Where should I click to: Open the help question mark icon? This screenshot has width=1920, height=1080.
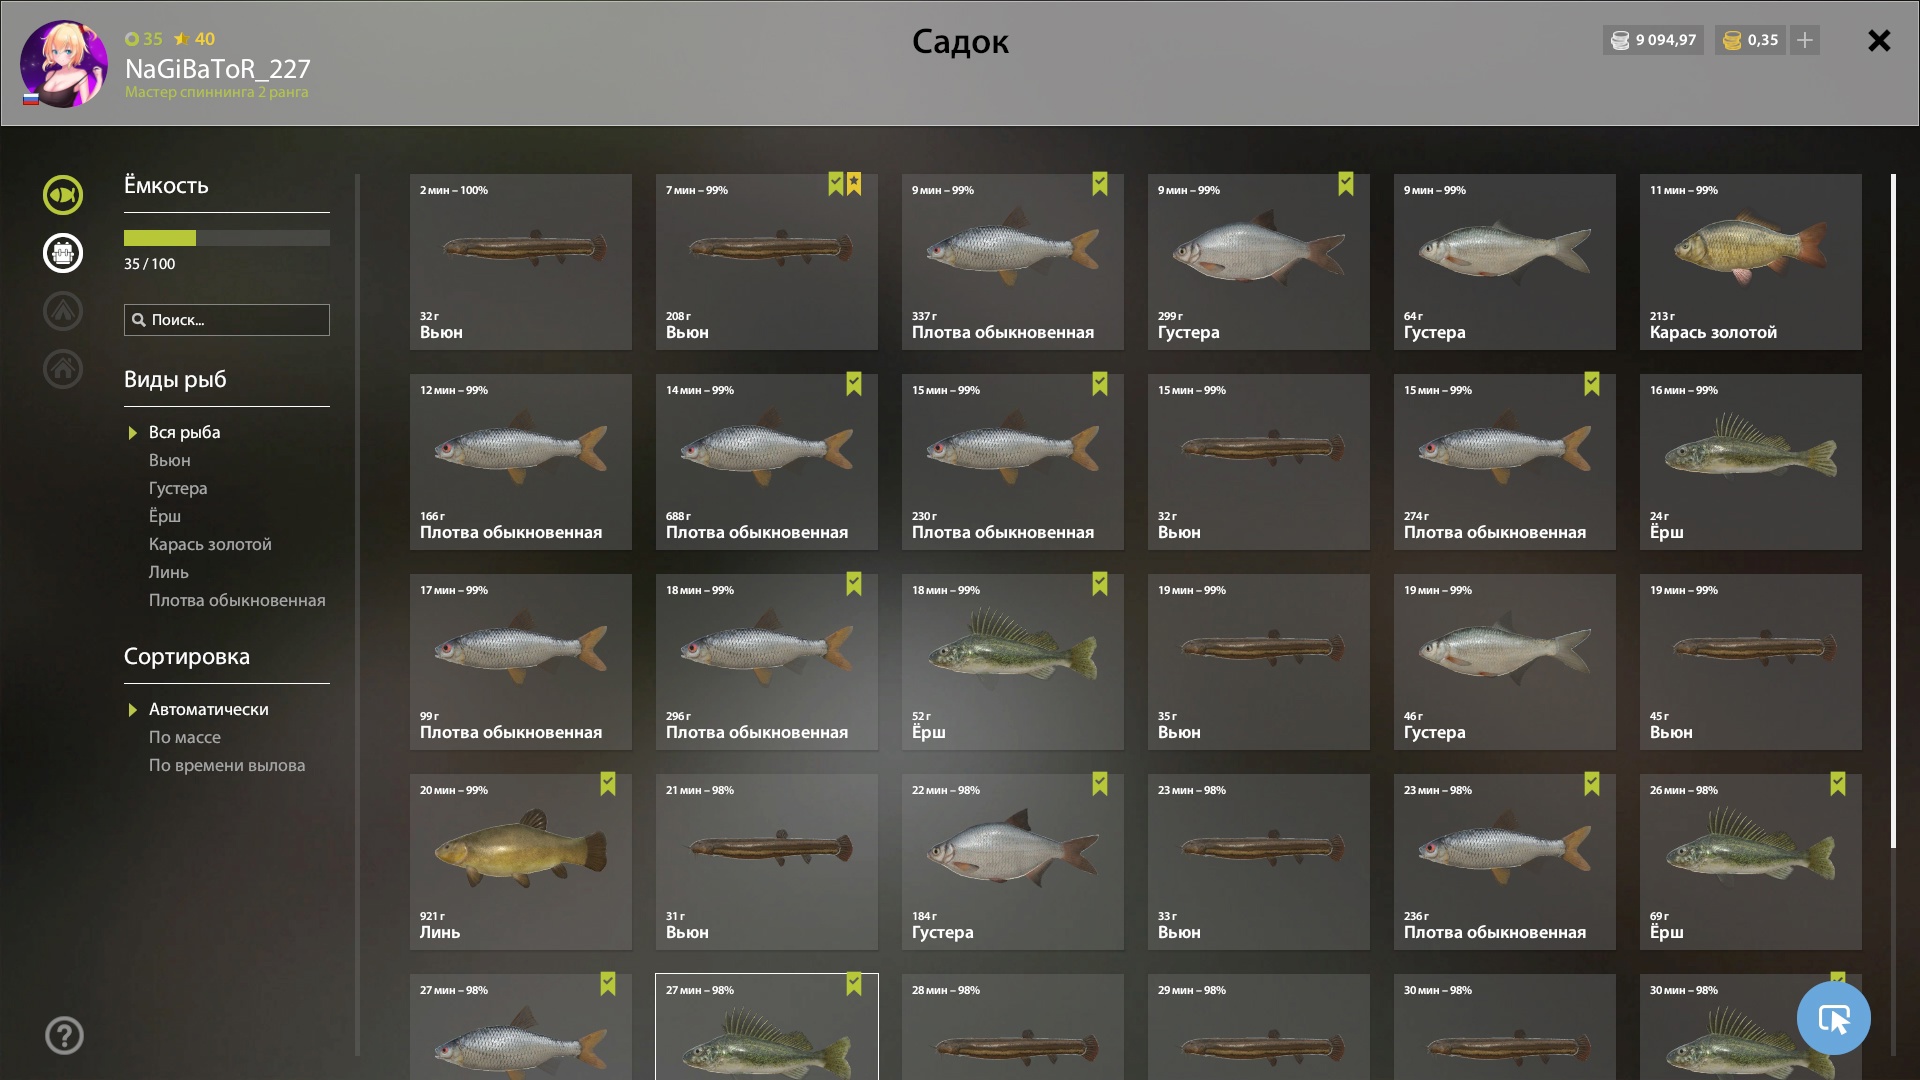pos(64,1035)
